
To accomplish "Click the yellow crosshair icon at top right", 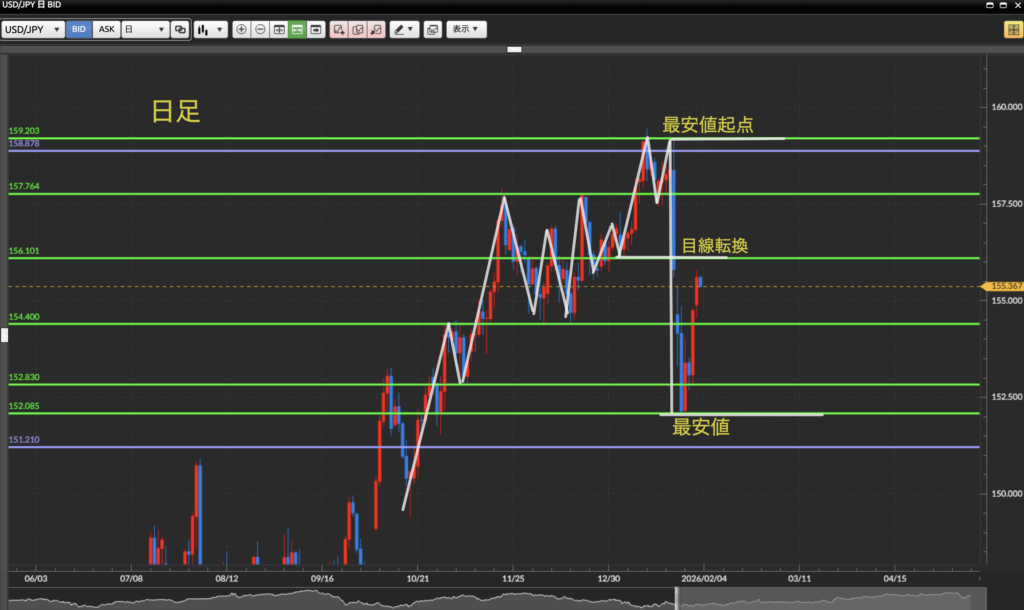I will (x=1011, y=30).
